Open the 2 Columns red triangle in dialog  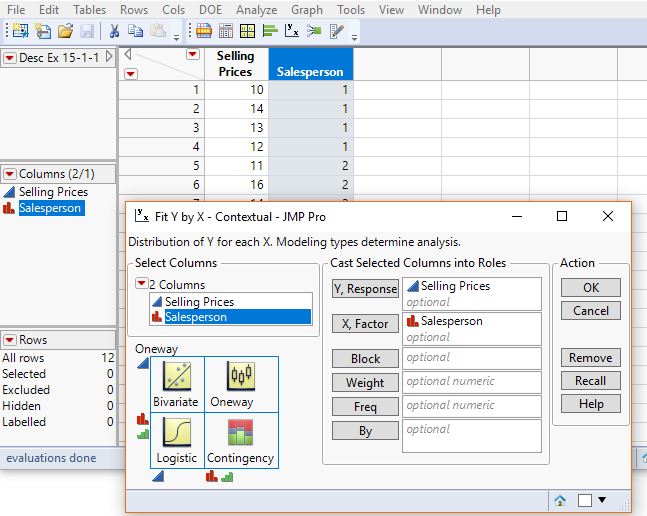click(142, 283)
